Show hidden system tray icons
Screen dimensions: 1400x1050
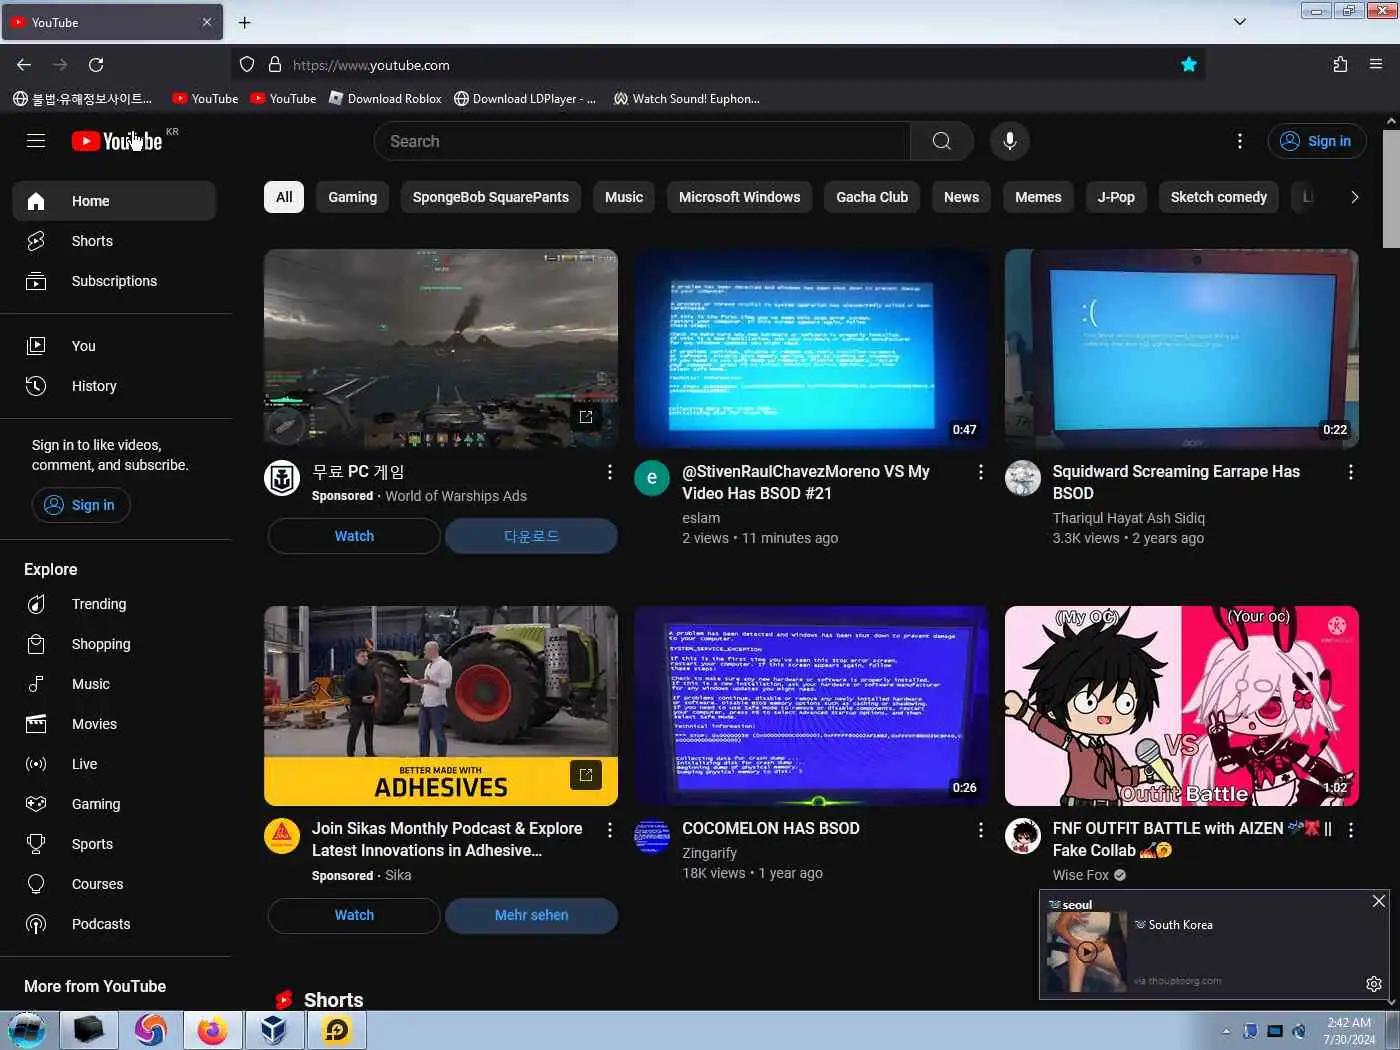click(1226, 1031)
